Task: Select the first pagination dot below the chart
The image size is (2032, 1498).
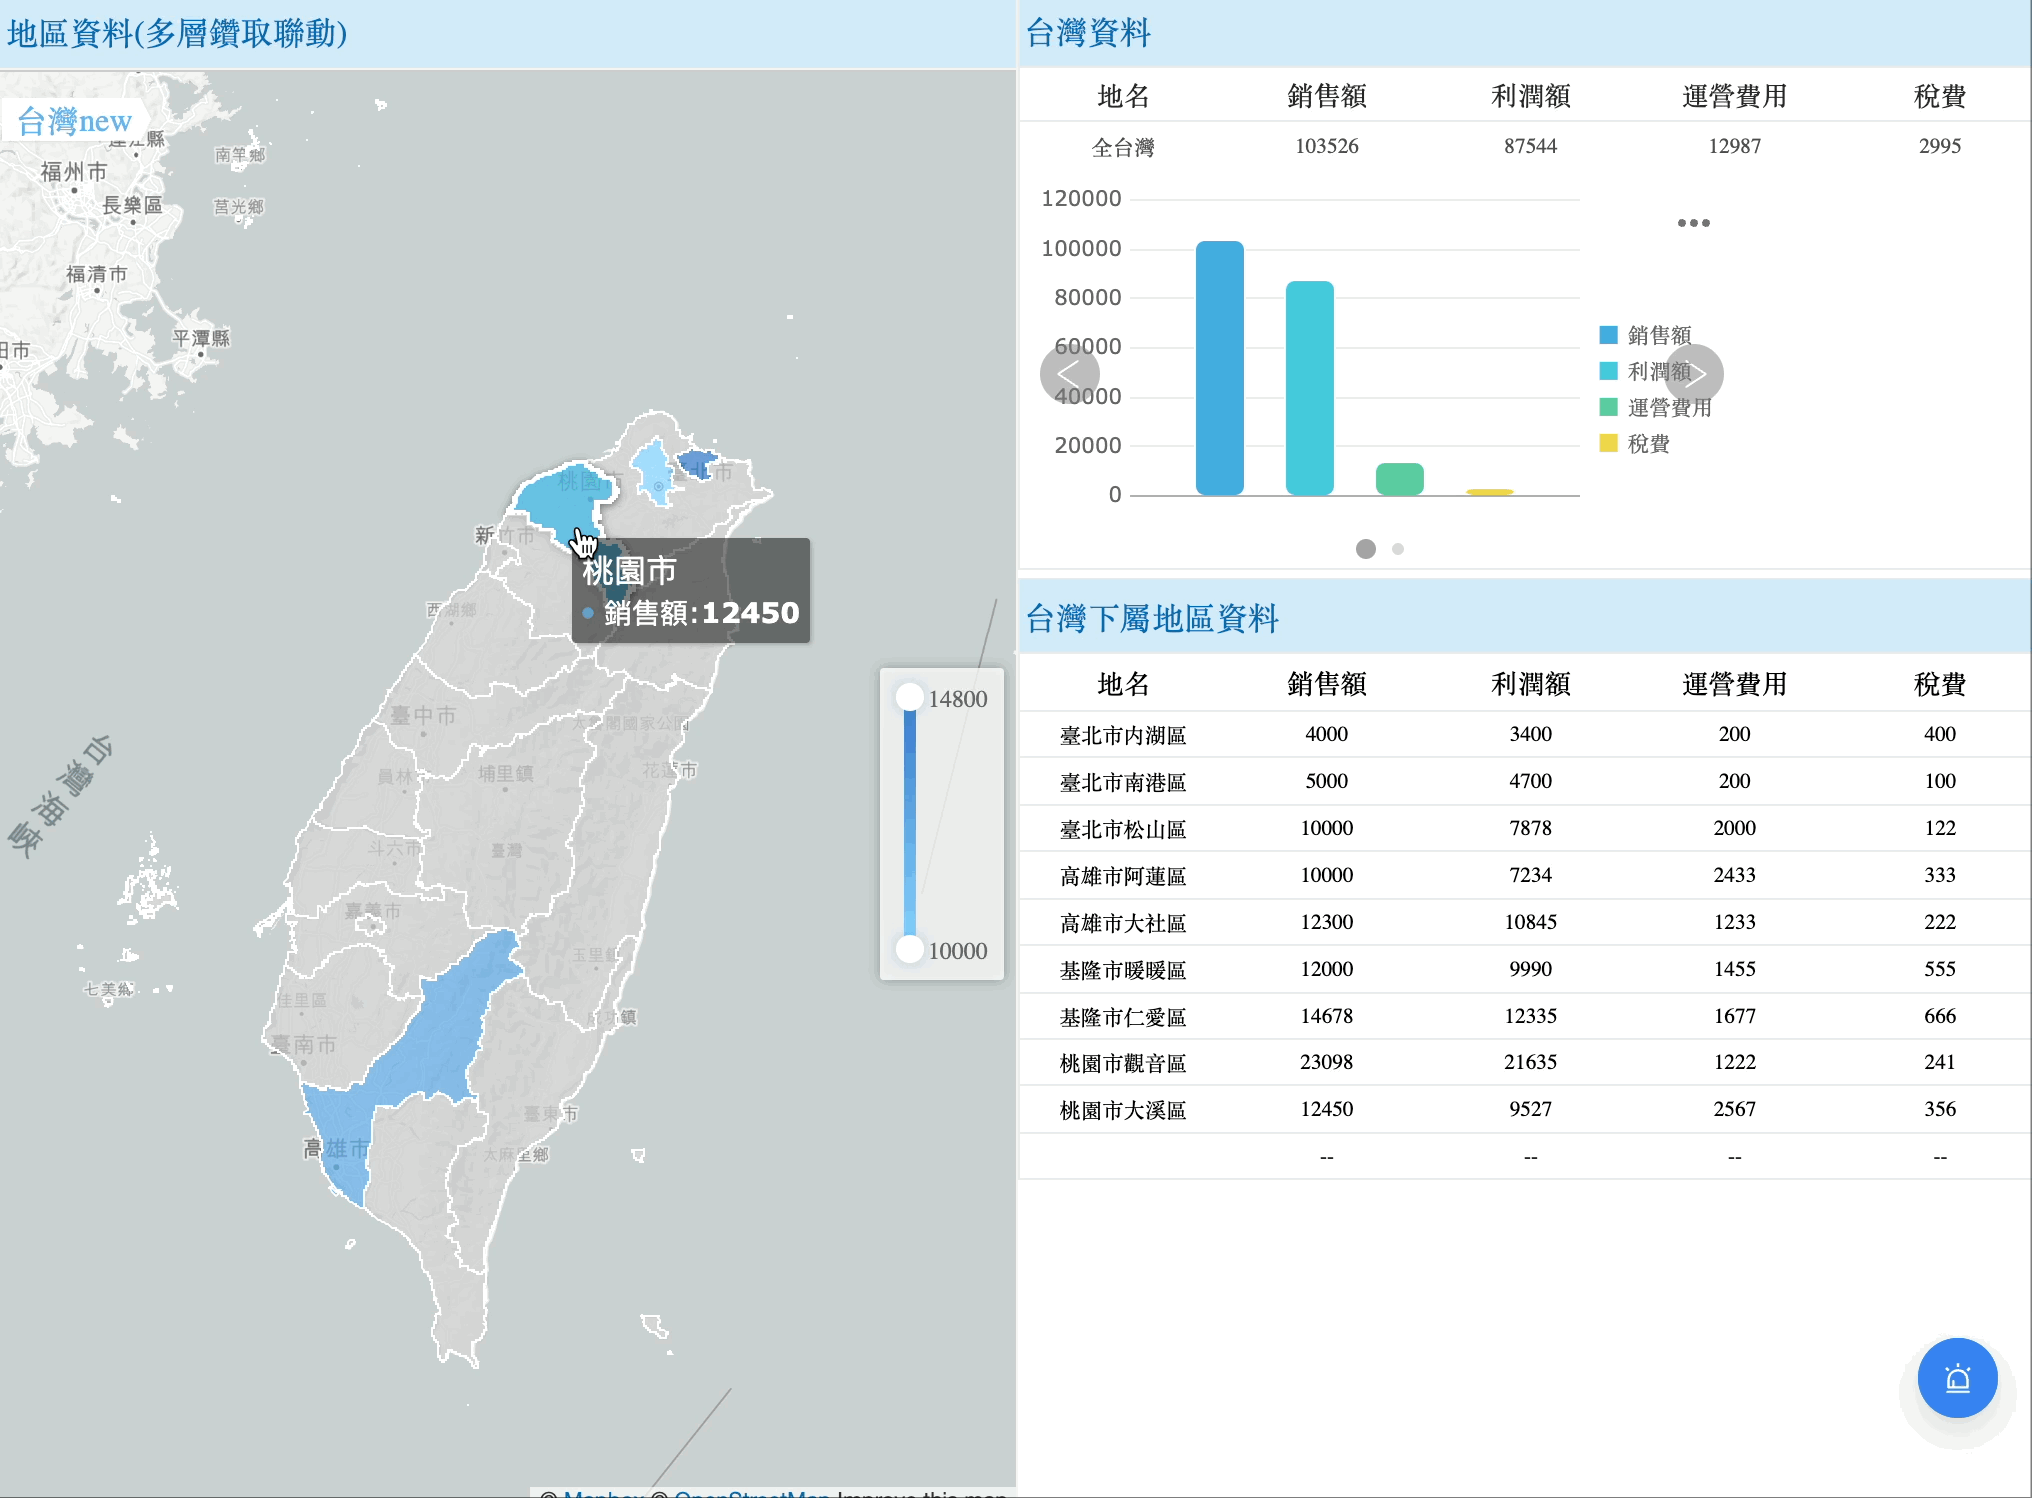Action: [x=1365, y=548]
